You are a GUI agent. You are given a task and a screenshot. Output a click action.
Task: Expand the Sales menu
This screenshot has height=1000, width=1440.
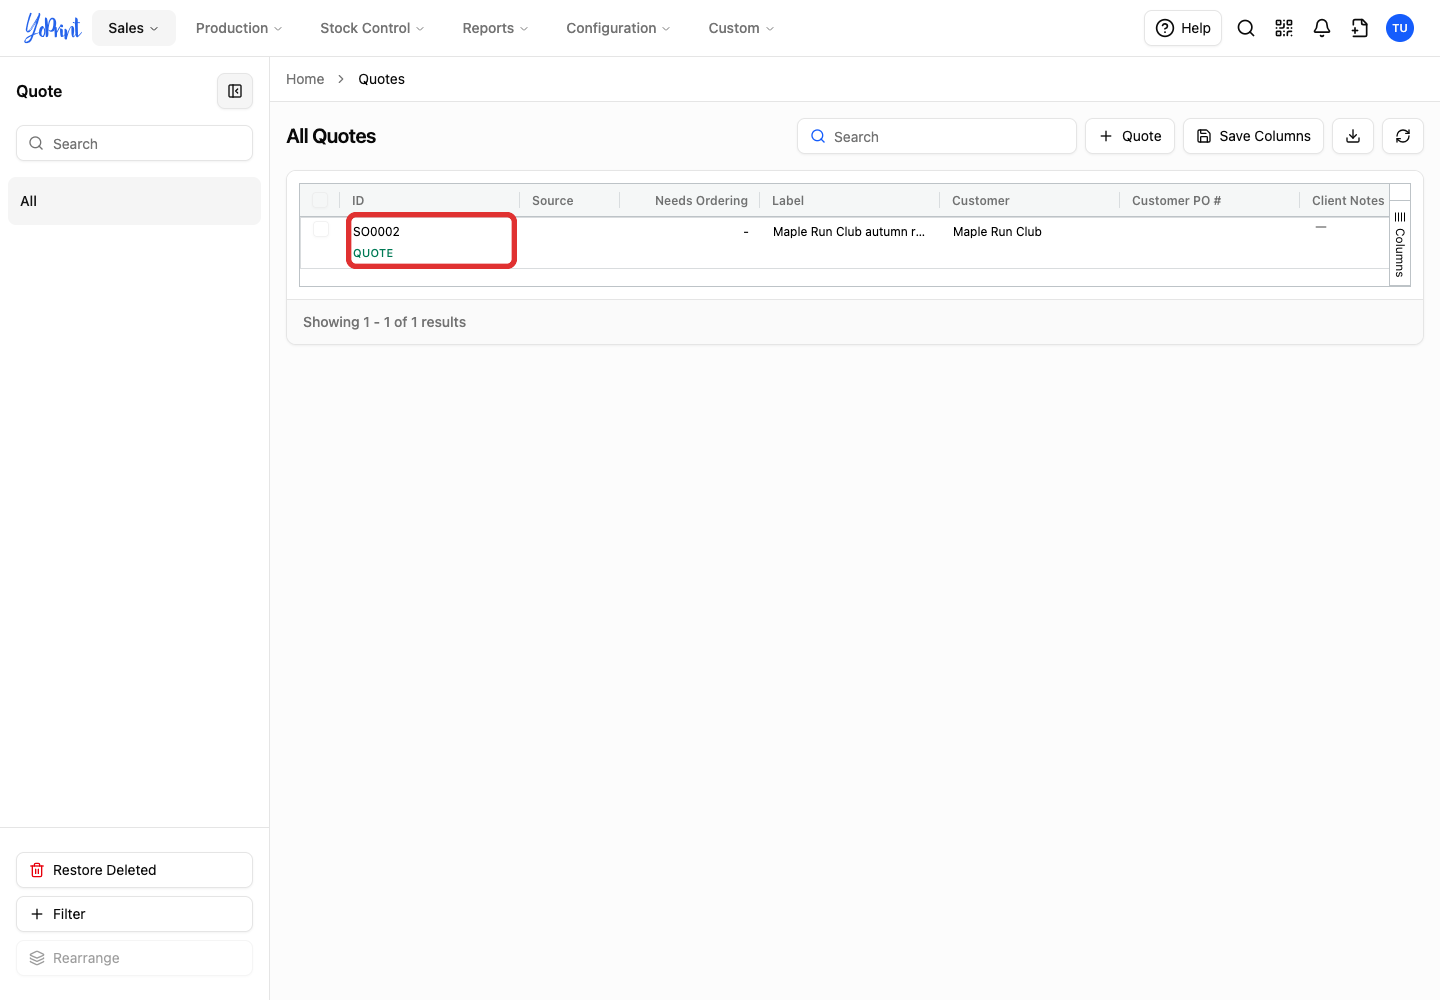point(133,28)
